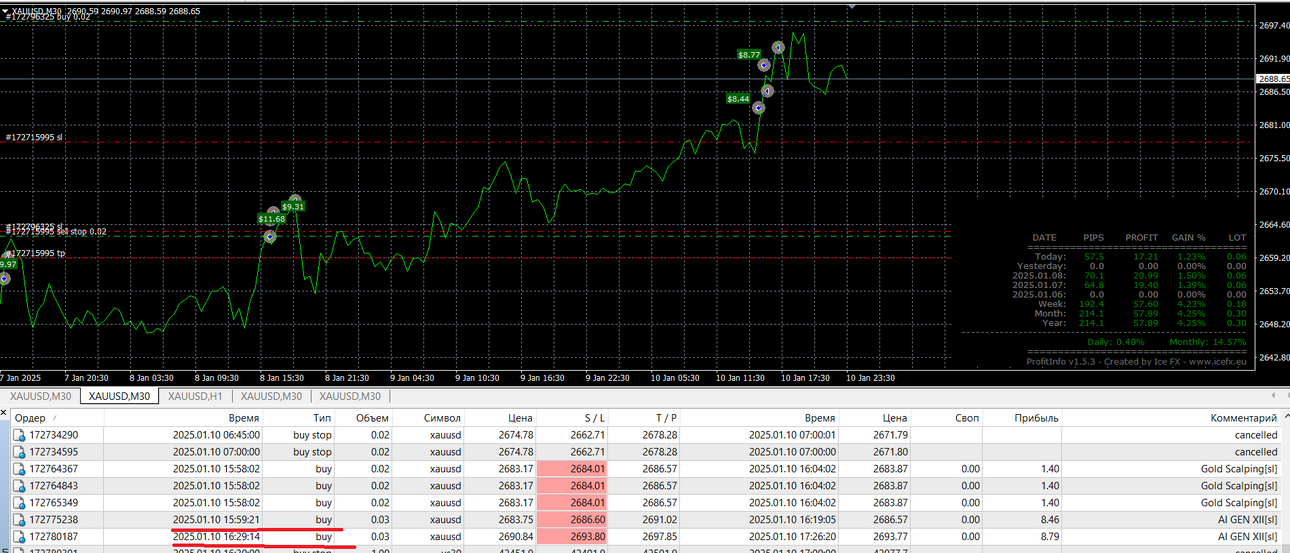The height and width of the screenshot is (553, 1290).
Task: Select the icon of order 172765349
Action: tap(19, 503)
